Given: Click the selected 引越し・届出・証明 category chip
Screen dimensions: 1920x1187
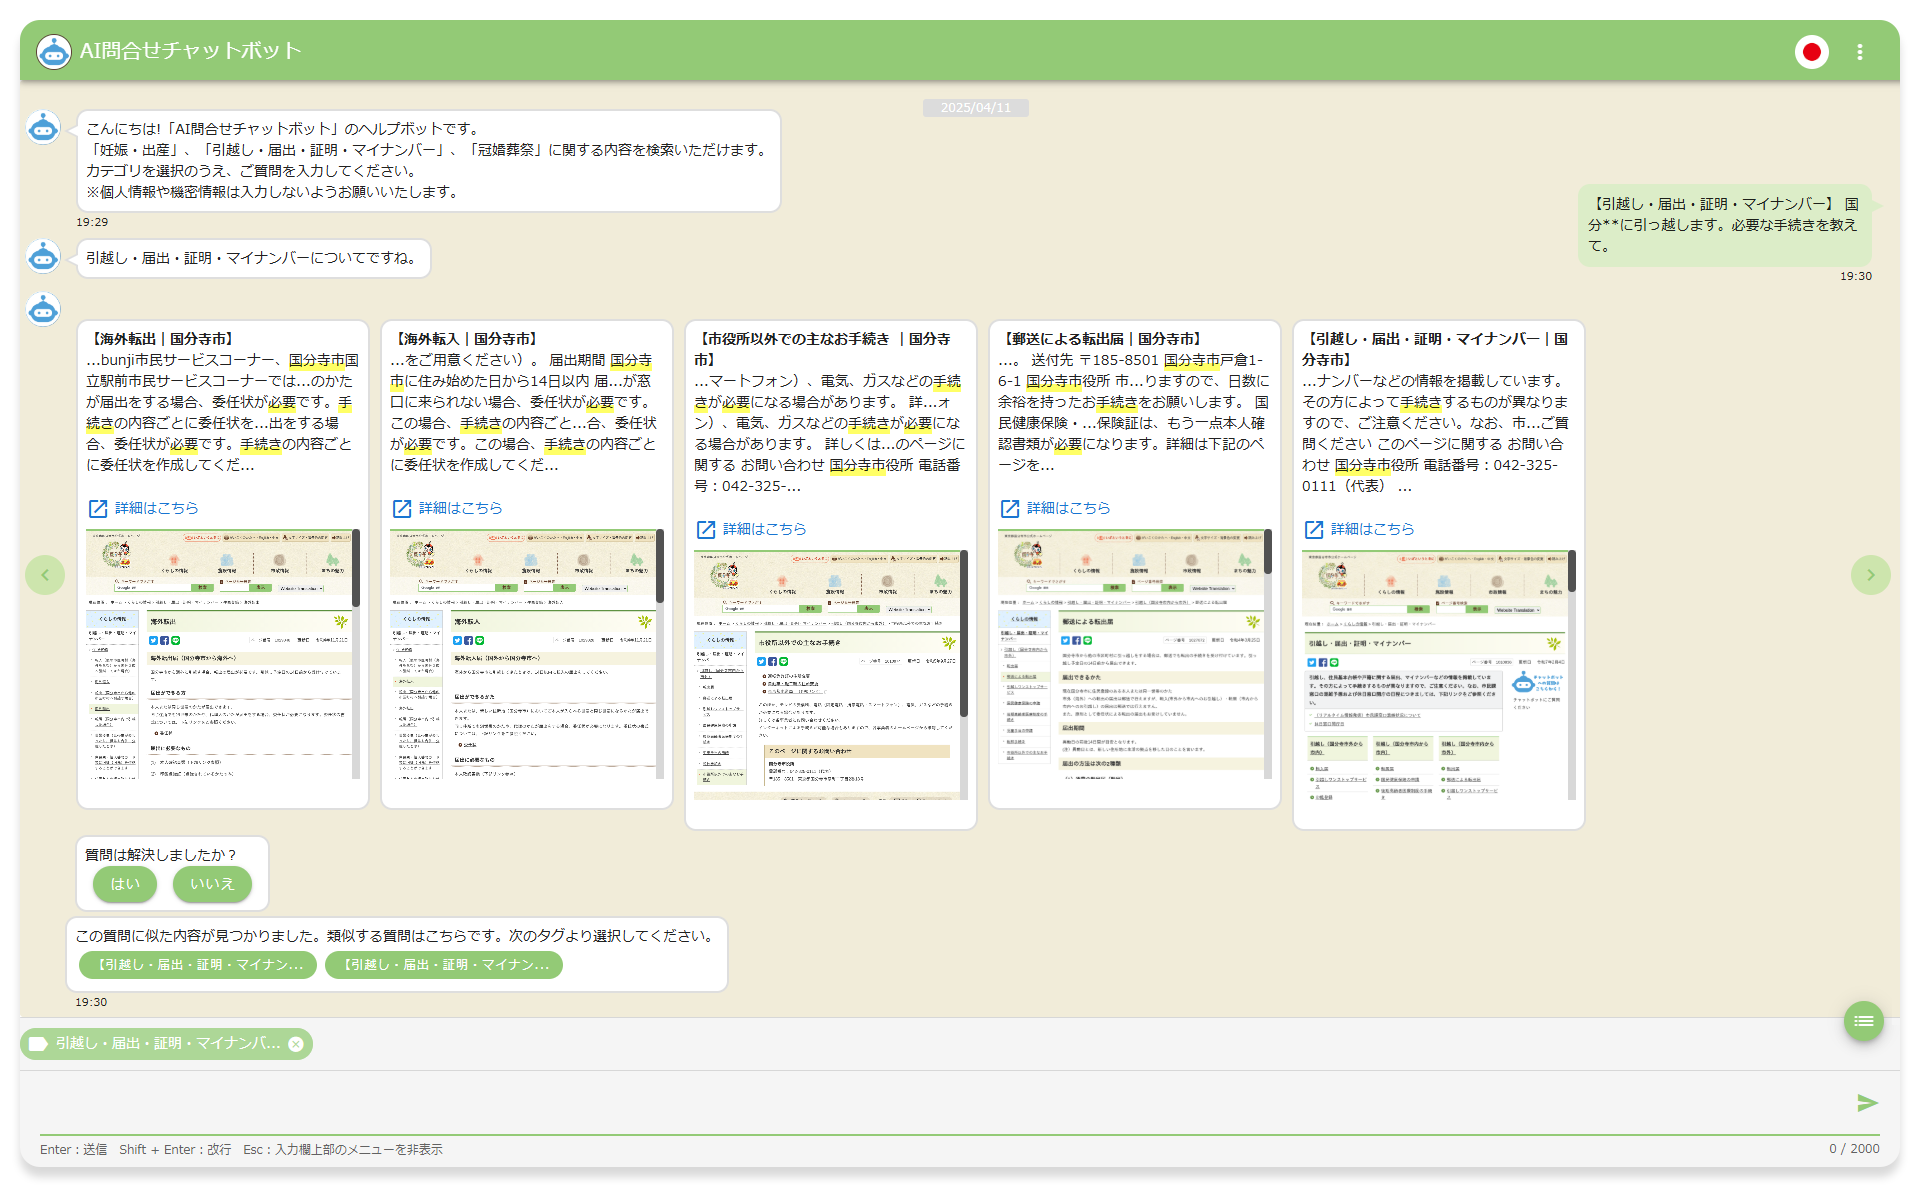Looking at the screenshot, I should (166, 1044).
